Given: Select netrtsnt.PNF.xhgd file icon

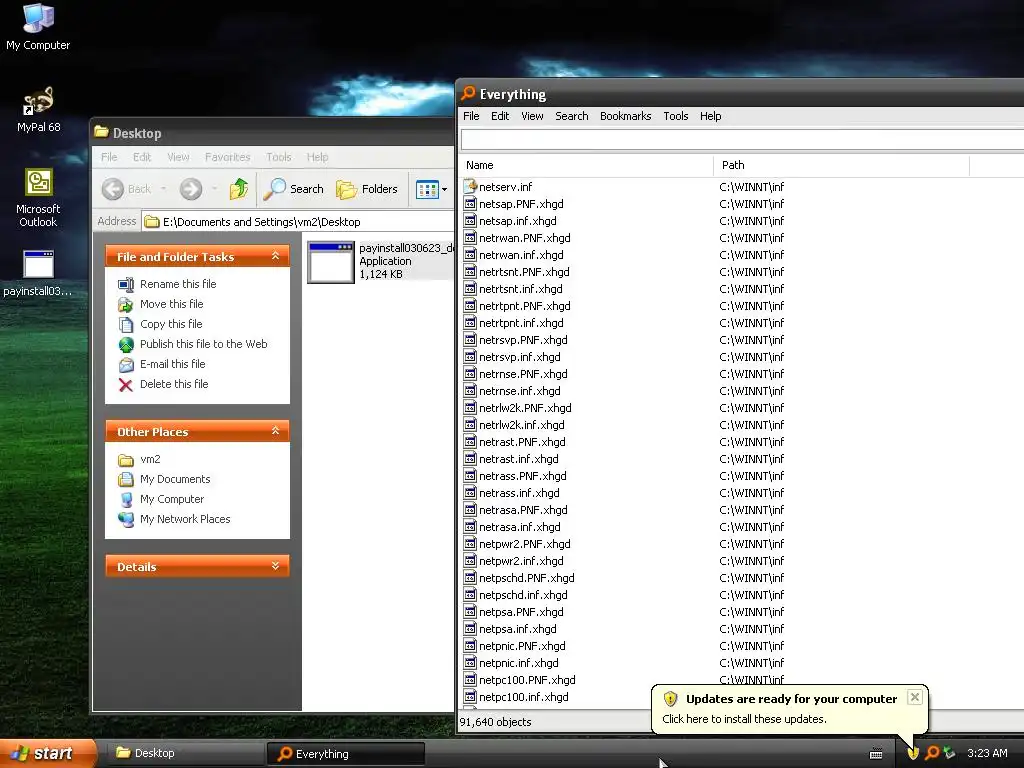Looking at the screenshot, I should (470, 272).
